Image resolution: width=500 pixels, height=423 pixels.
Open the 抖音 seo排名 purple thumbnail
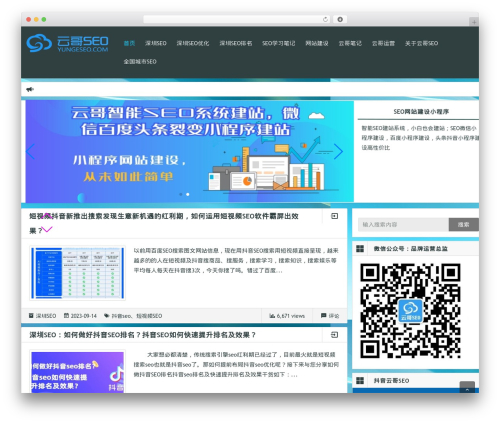pyautogui.click(x=77, y=371)
